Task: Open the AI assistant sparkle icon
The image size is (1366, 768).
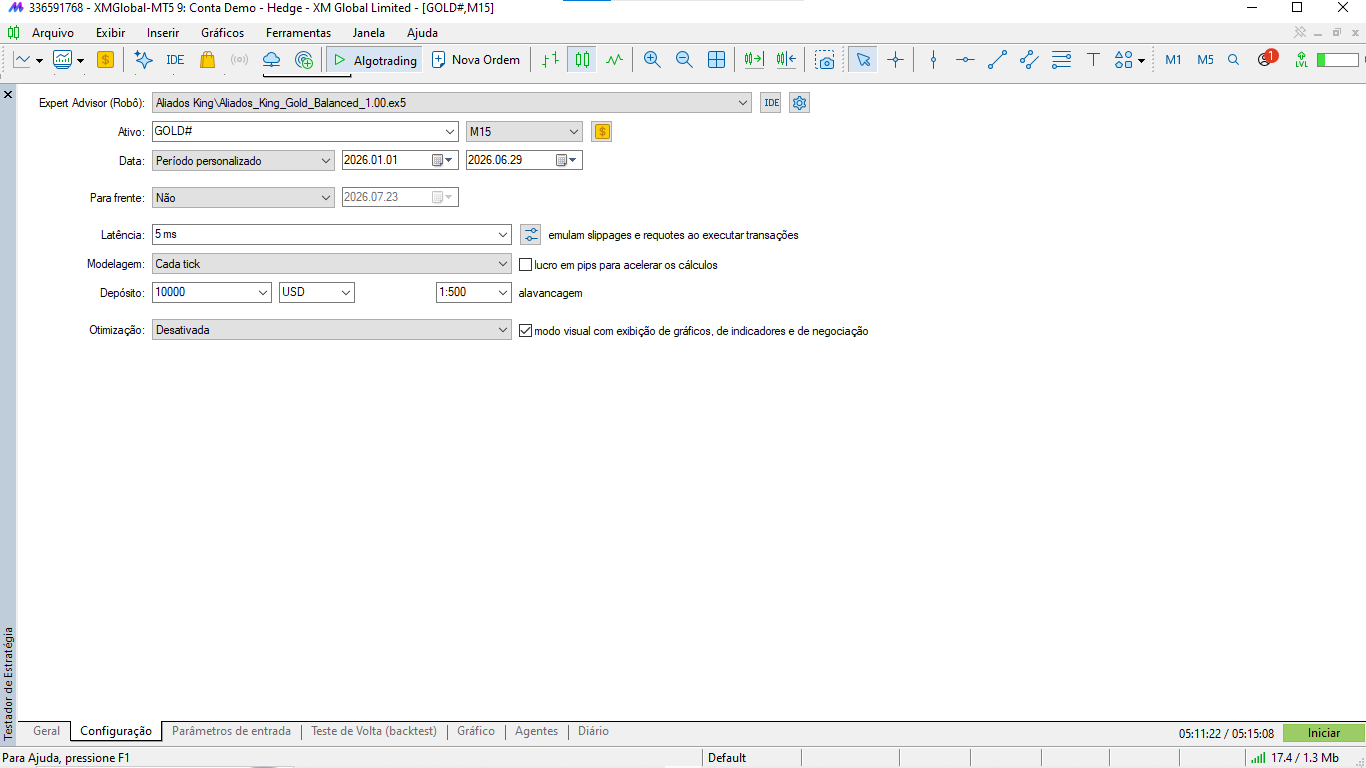Action: click(143, 60)
